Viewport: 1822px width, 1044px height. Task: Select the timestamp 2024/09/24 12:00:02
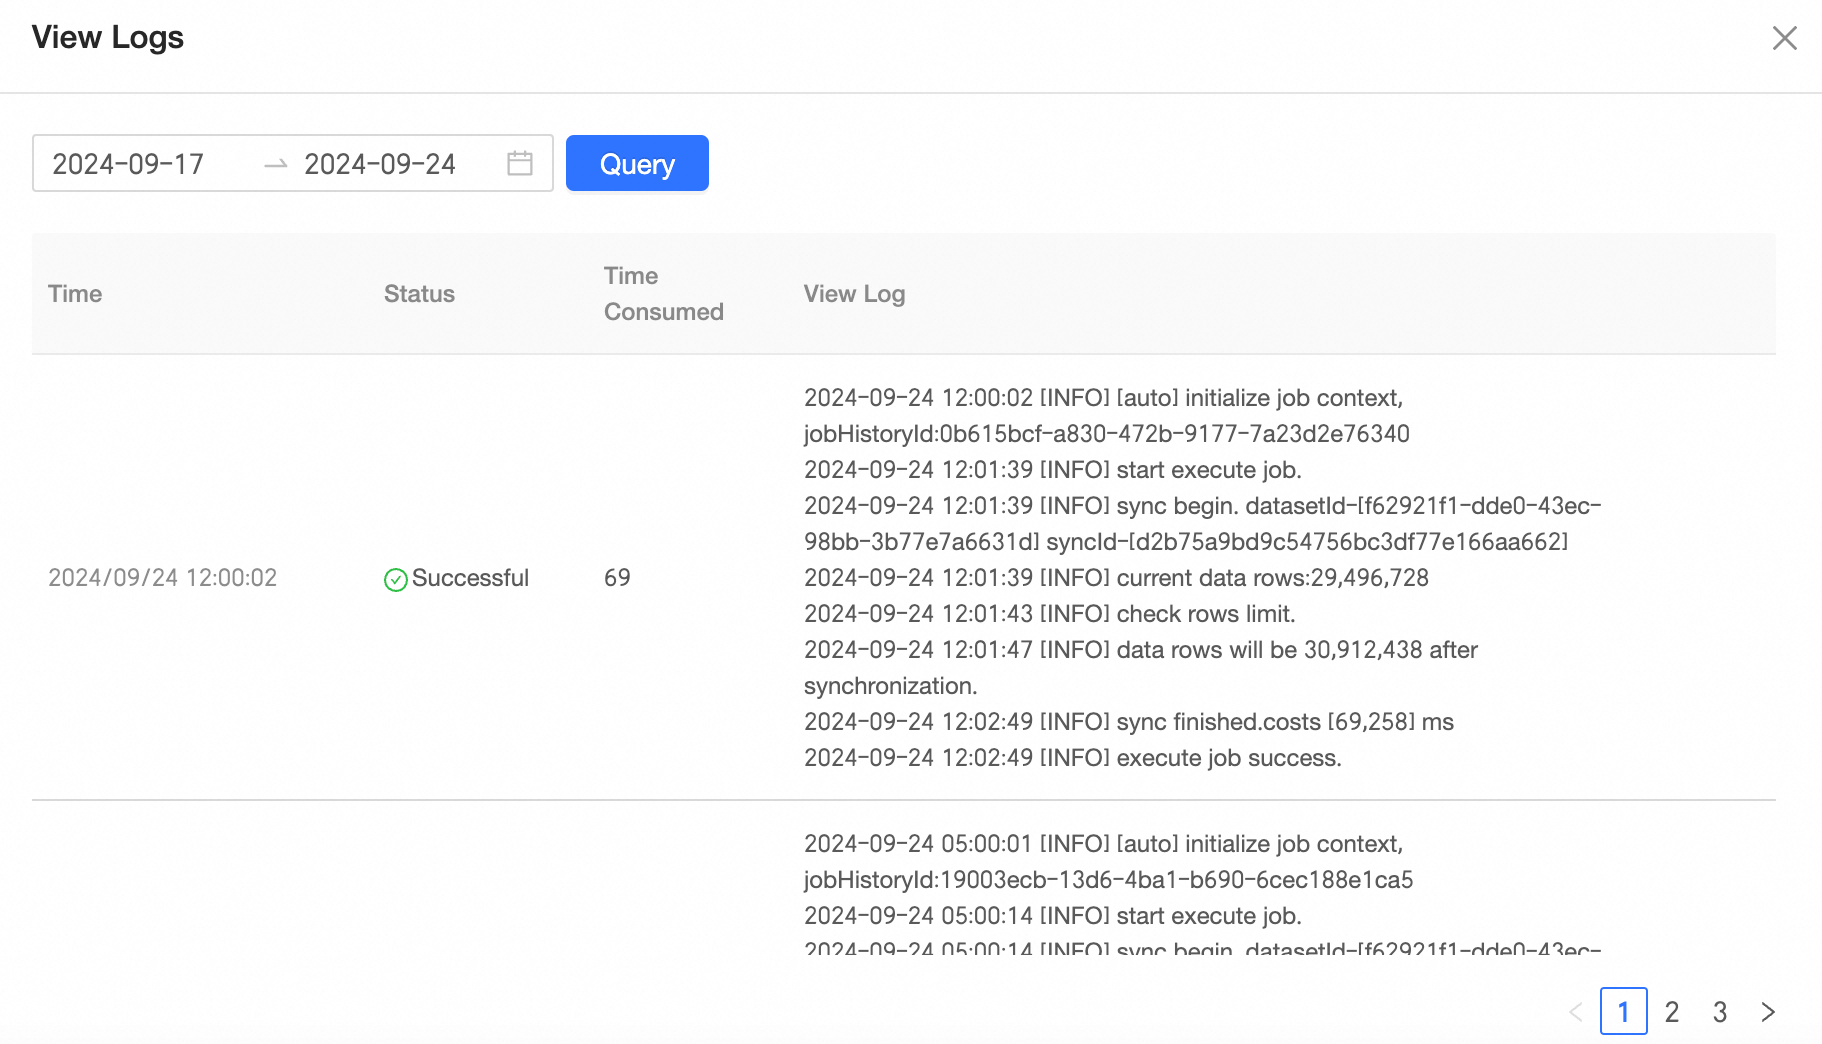click(x=162, y=578)
